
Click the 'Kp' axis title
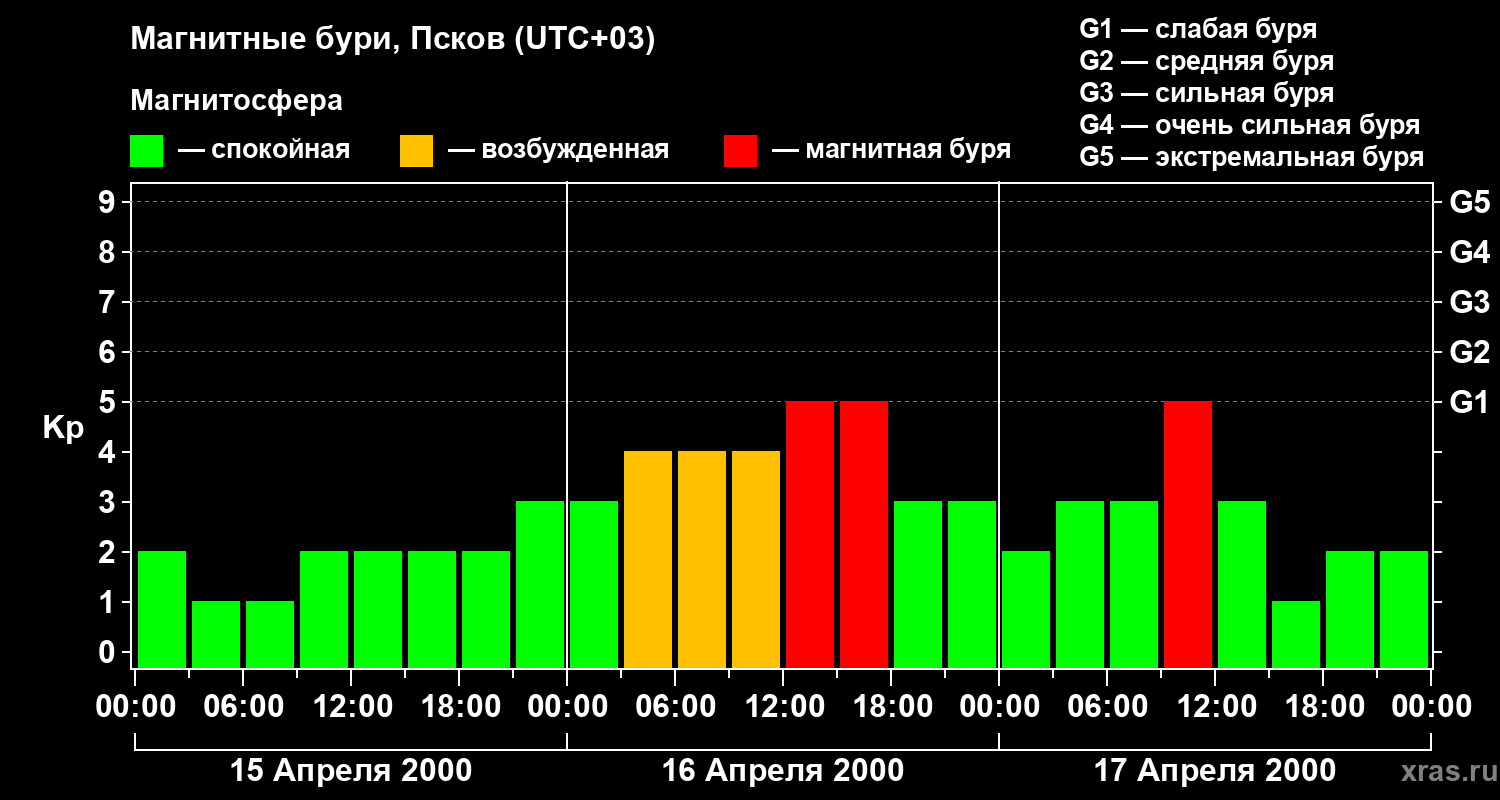(x=63, y=427)
